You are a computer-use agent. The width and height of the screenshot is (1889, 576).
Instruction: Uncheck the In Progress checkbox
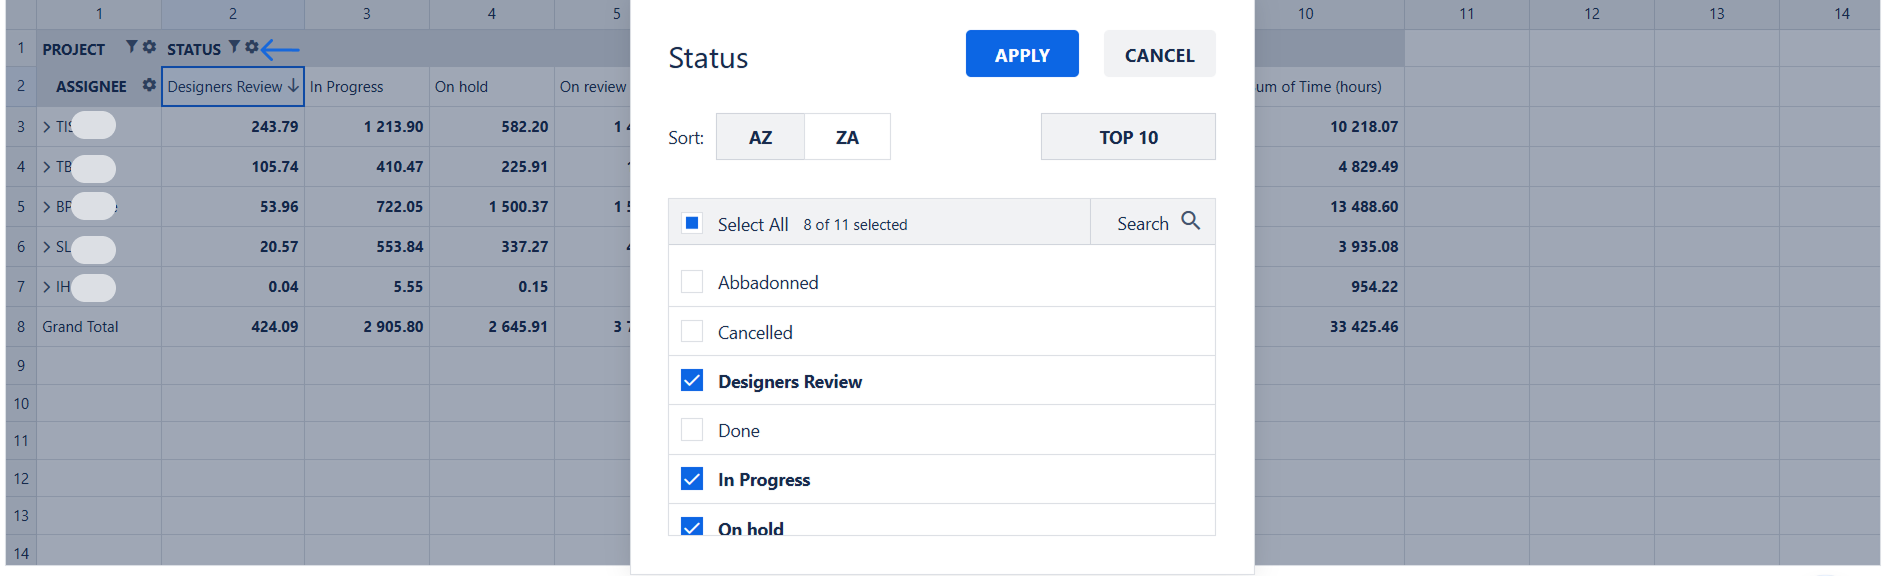[692, 479]
